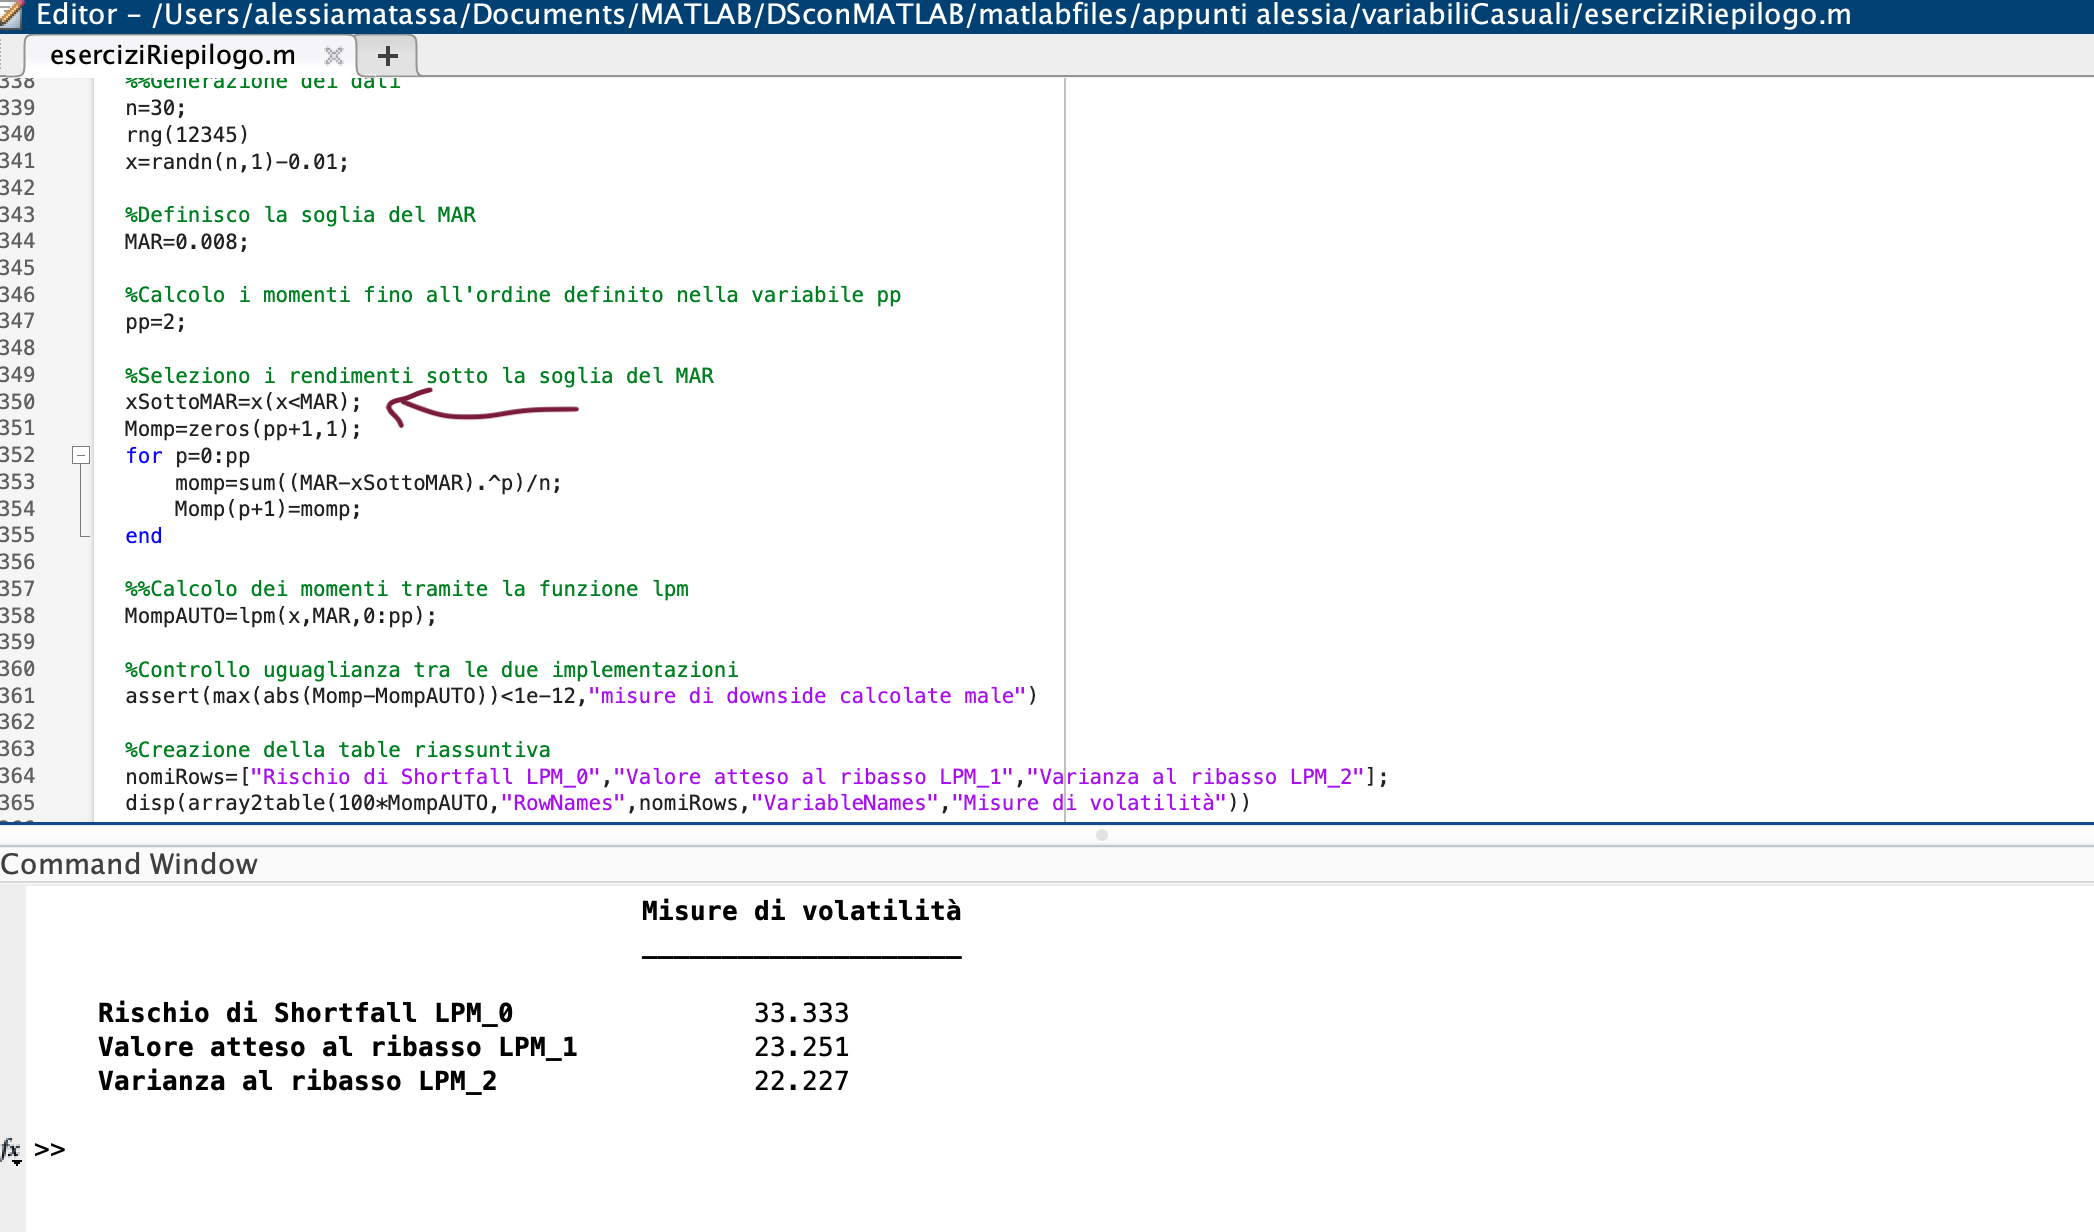
Task: Click the 'for' keyword at line 352
Action: [144, 456]
